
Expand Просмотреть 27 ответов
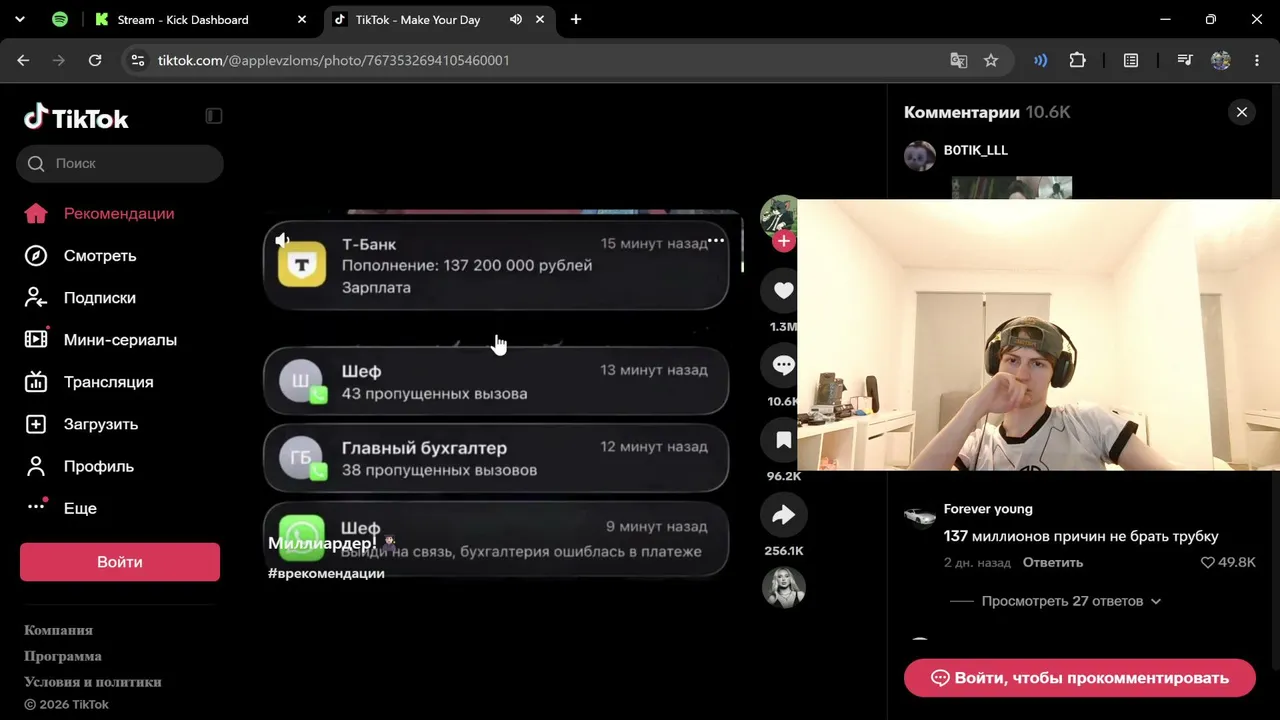1071,601
